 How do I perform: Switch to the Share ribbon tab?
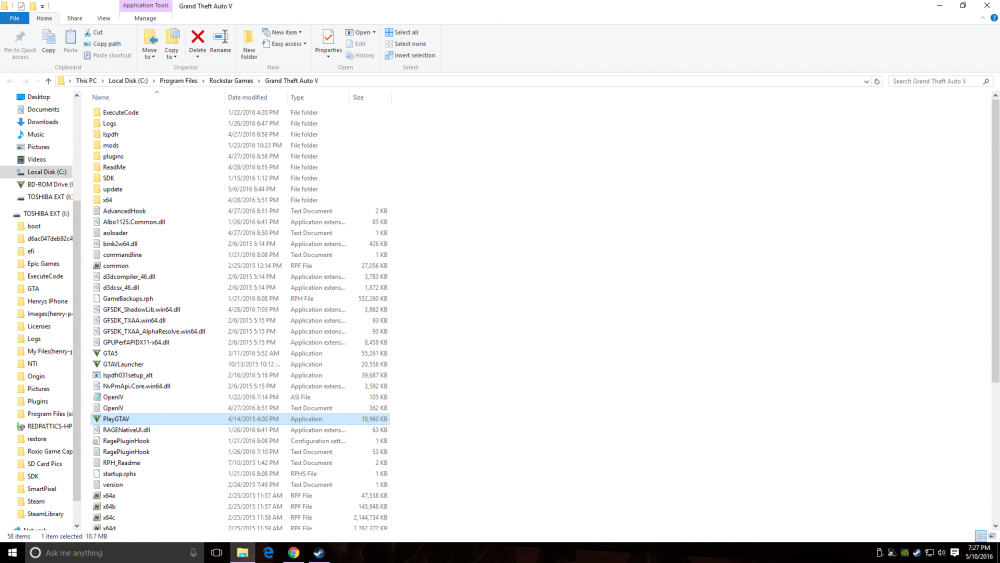75,18
